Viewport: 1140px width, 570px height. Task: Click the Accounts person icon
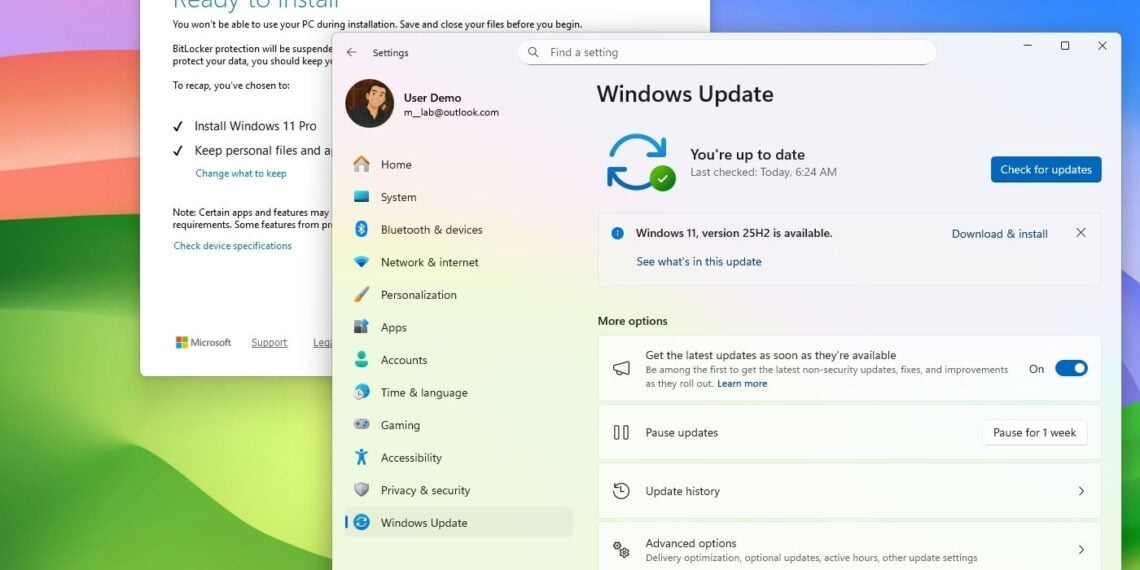click(361, 359)
